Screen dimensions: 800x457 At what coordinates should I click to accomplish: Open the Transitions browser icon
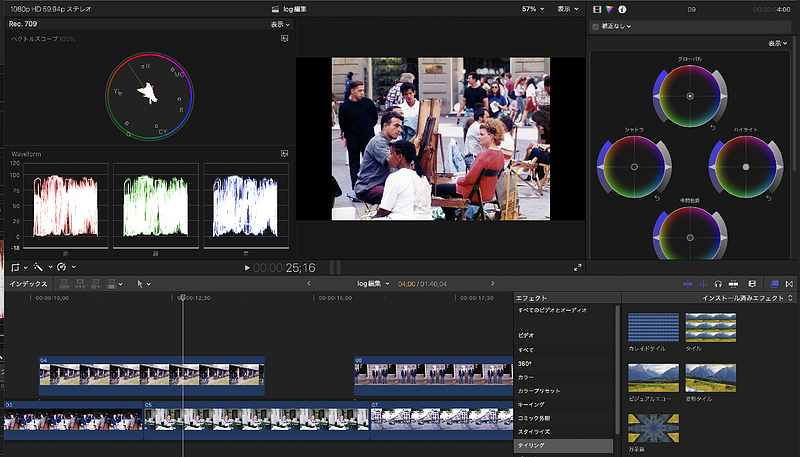pos(790,284)
